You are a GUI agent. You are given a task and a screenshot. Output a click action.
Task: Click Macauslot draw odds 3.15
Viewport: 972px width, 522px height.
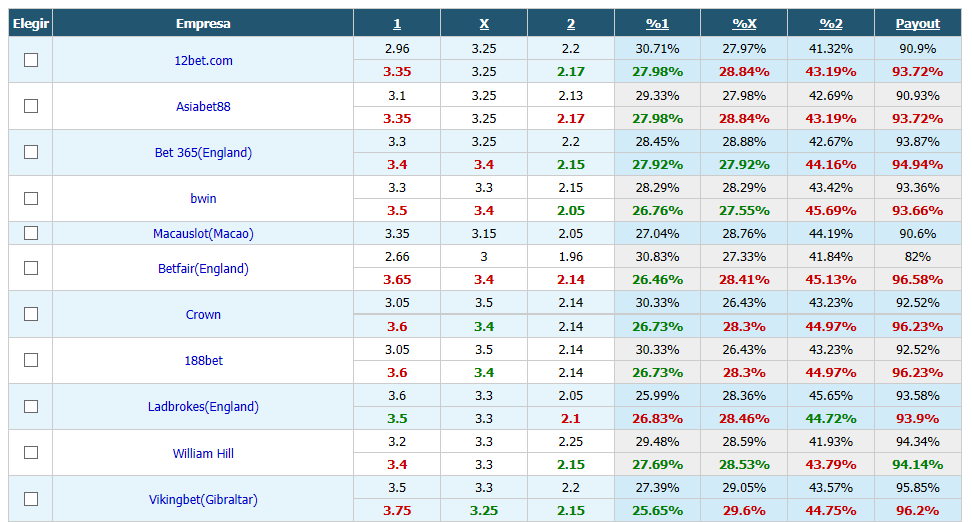484,234
